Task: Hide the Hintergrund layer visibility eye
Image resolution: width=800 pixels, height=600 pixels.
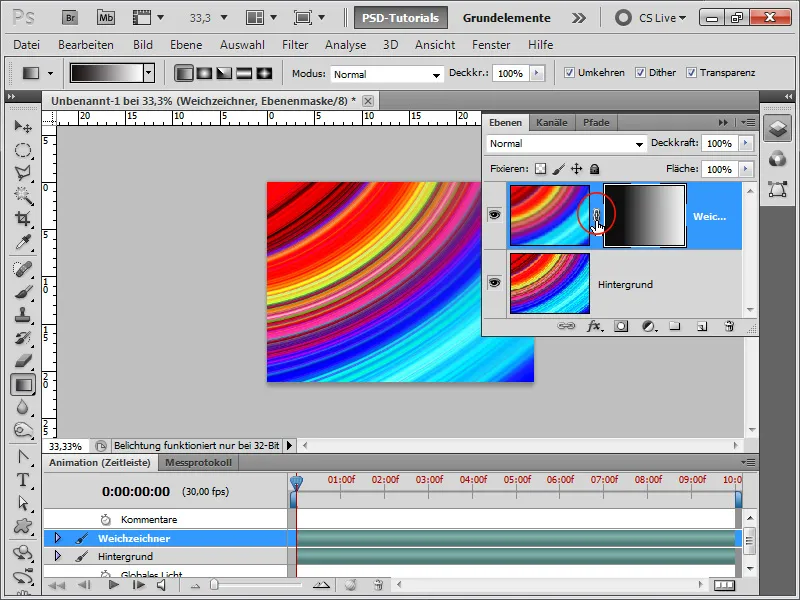Action: click(x=494, y=282)
